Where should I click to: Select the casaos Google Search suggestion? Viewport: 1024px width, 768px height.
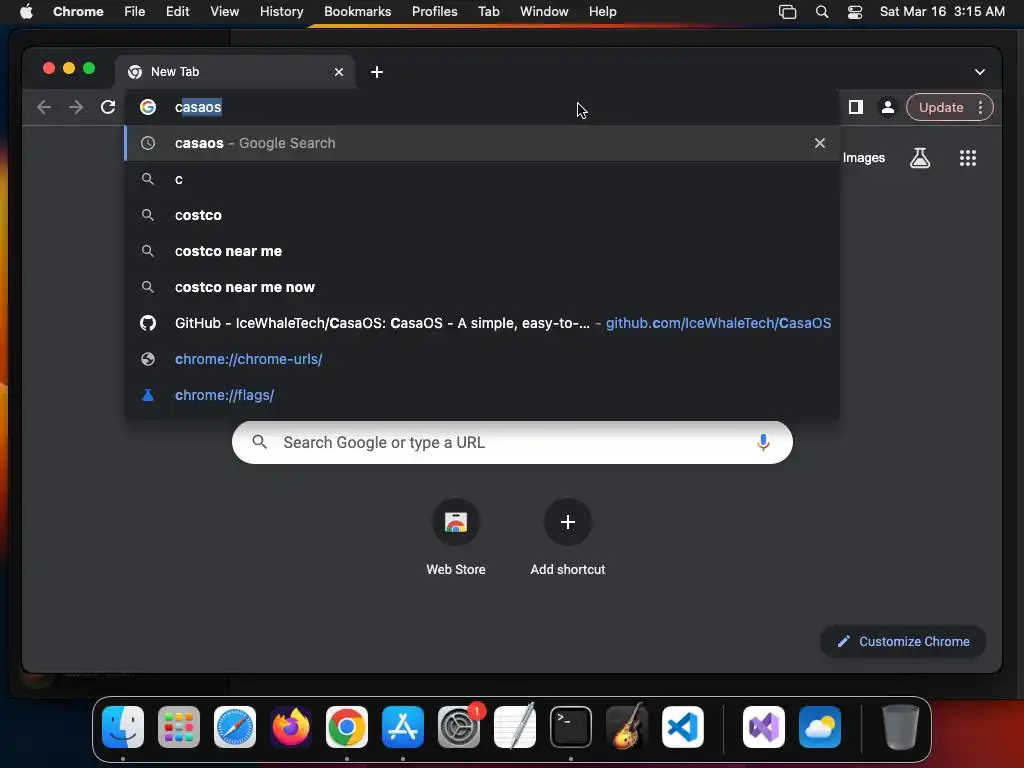click(482, 143)
